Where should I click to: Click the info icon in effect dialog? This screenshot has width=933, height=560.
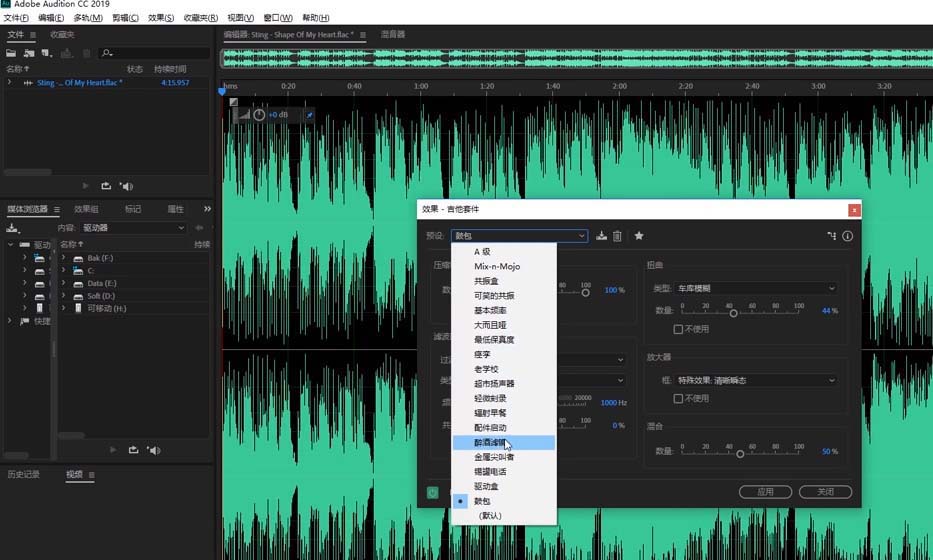coord(847,236)
